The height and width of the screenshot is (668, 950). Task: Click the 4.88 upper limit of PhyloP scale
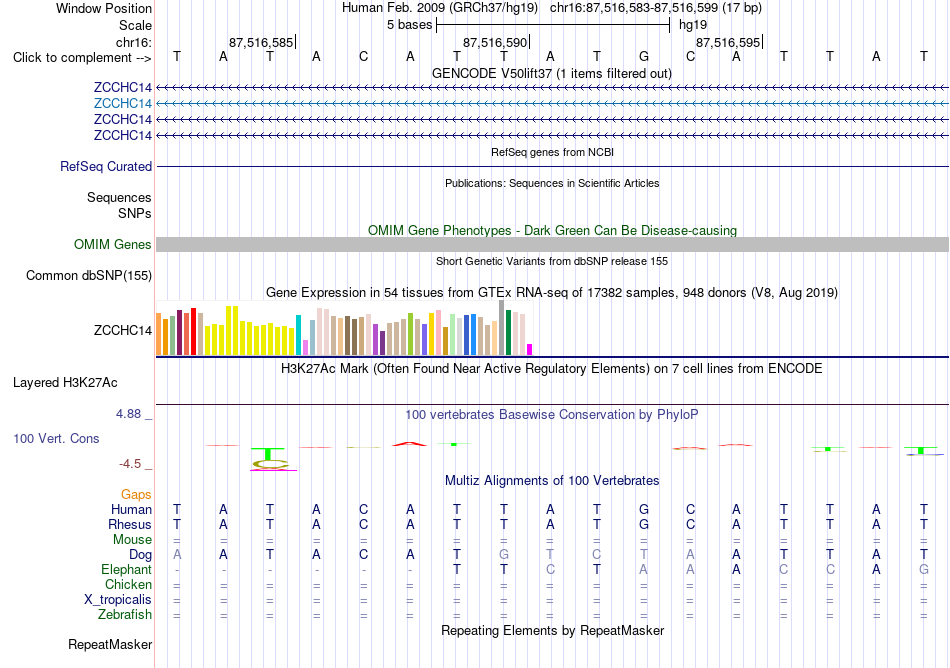pyautogui.click(x=128, y=414)
